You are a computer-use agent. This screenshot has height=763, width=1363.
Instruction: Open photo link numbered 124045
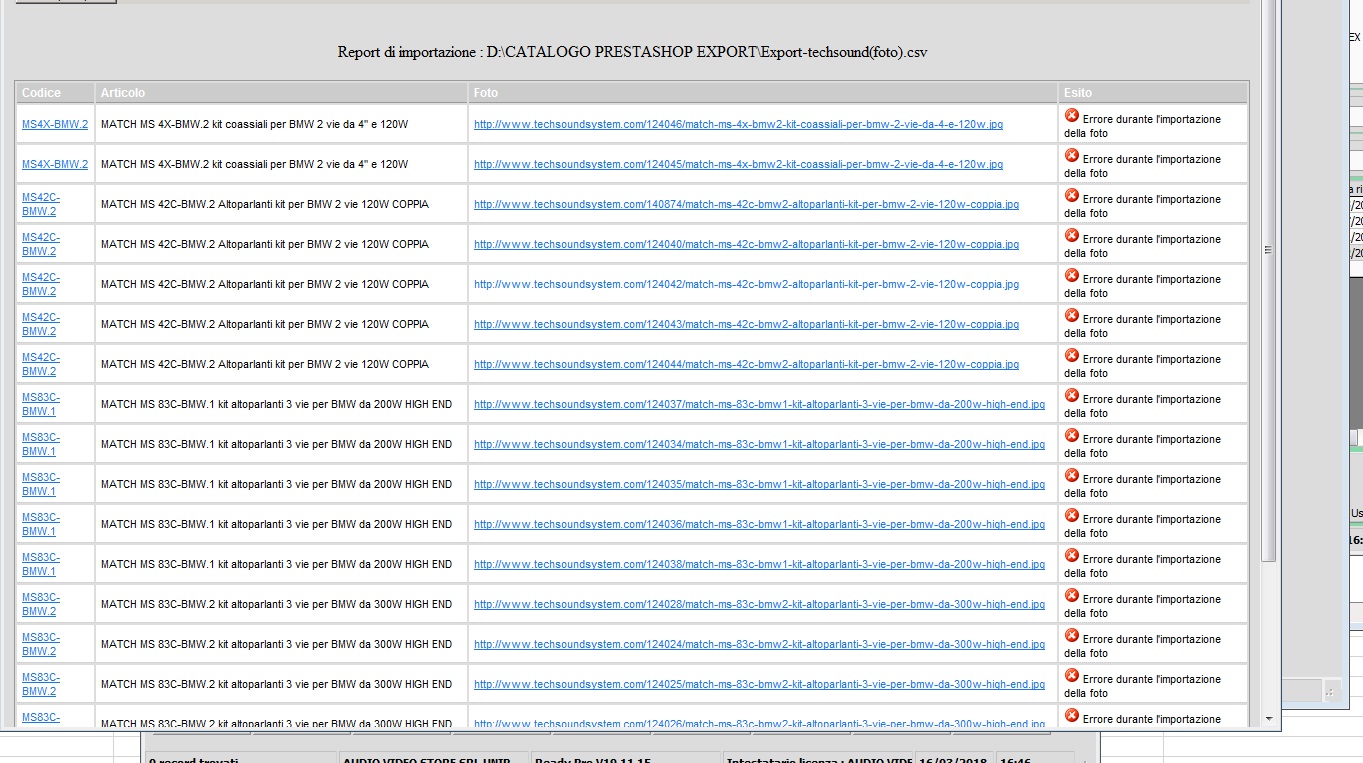(x=738, y=165)
